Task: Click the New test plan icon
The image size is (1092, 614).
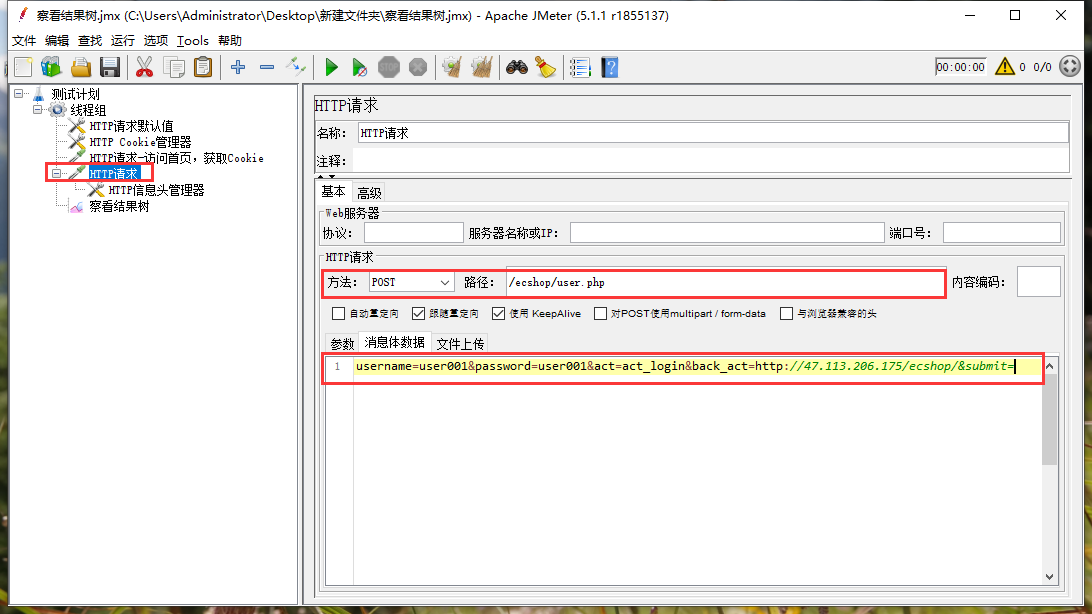Action: click(23, 68)
